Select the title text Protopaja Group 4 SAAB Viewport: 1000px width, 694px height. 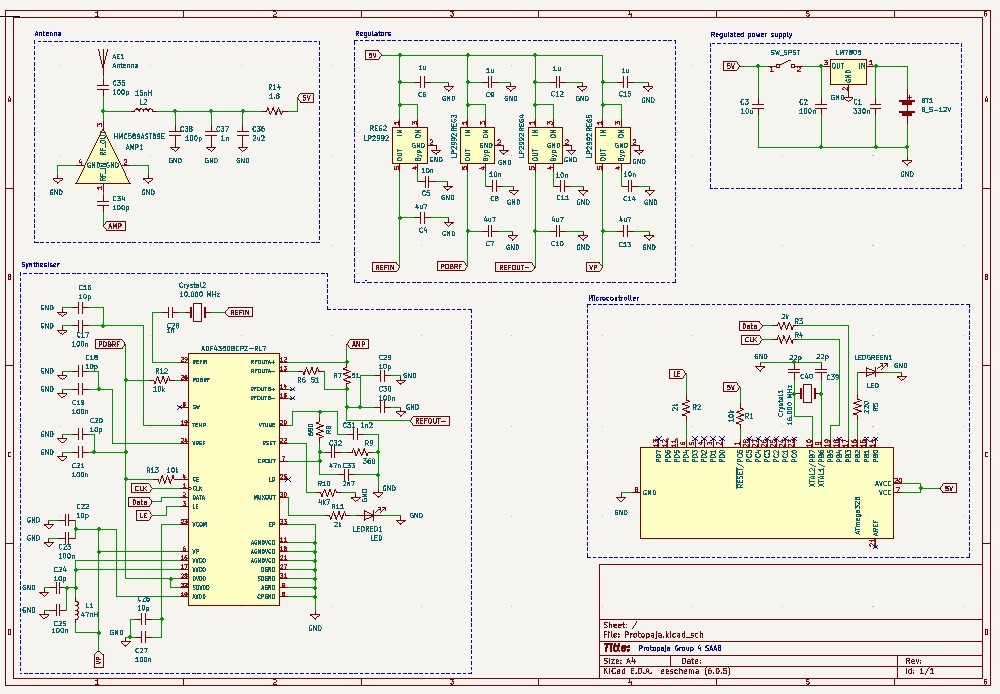[679, 648]
